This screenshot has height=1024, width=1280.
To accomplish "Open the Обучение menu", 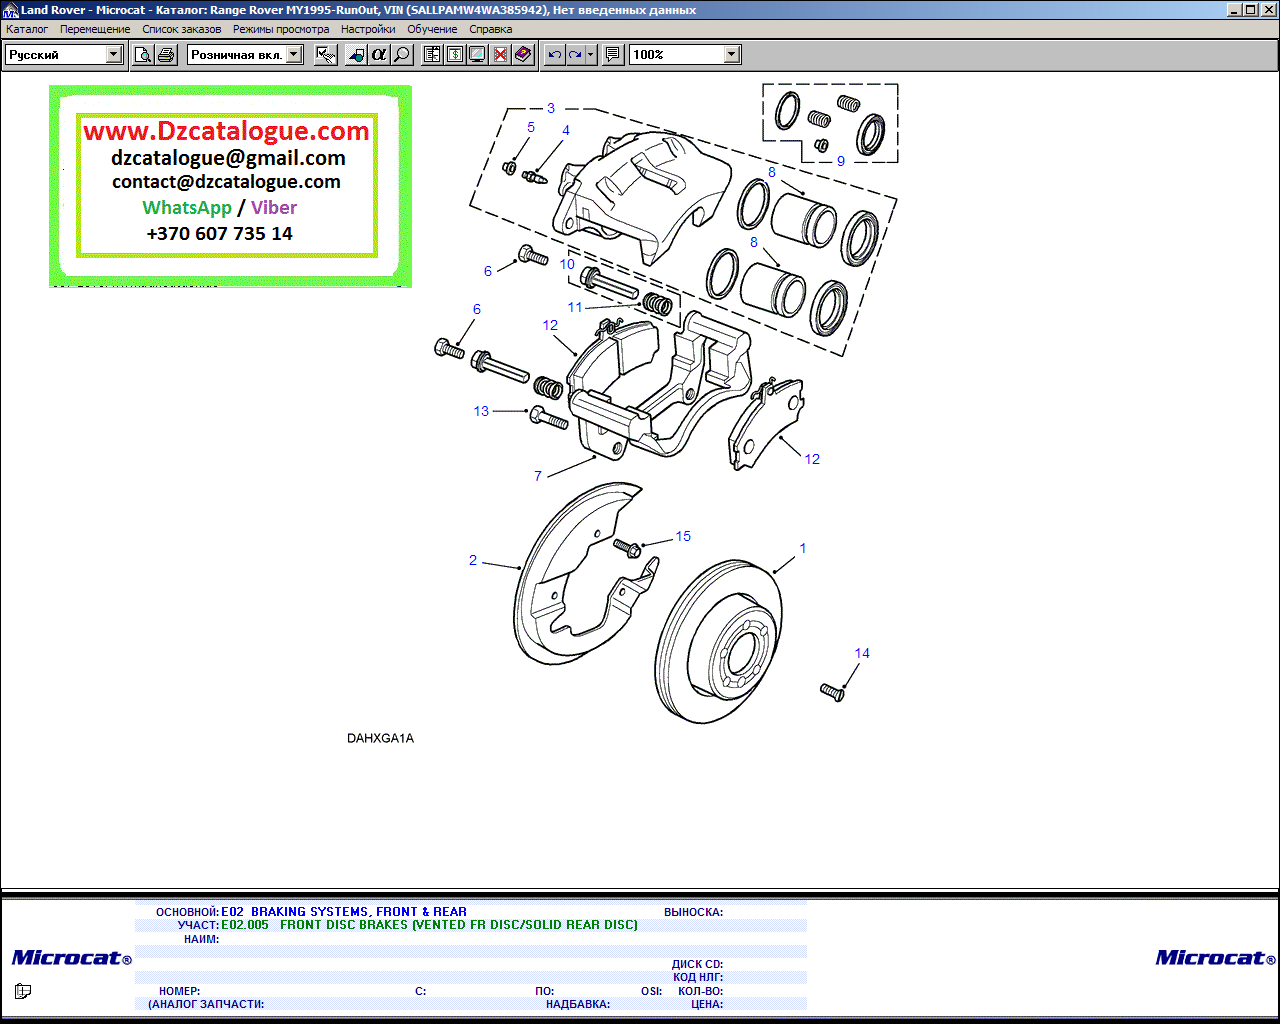I will click(432, 29).
